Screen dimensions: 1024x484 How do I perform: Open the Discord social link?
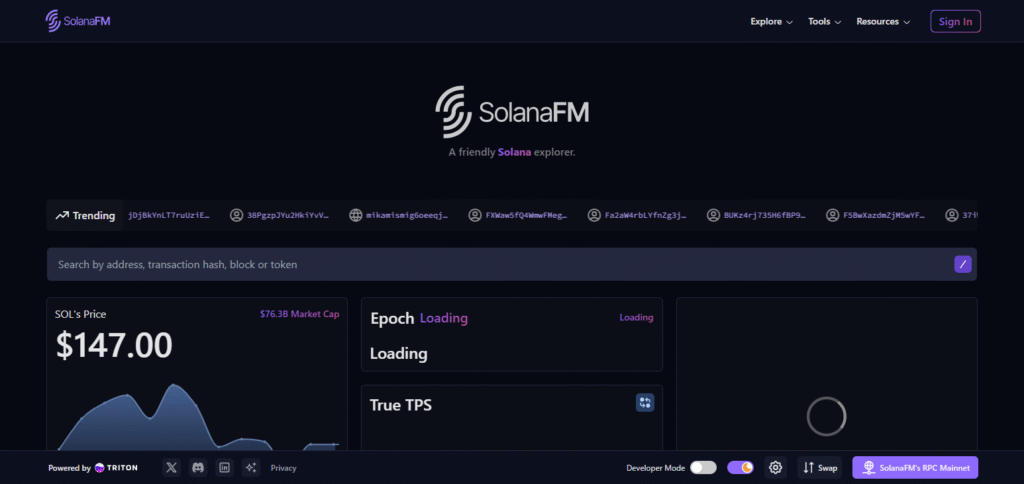(198, 468)
